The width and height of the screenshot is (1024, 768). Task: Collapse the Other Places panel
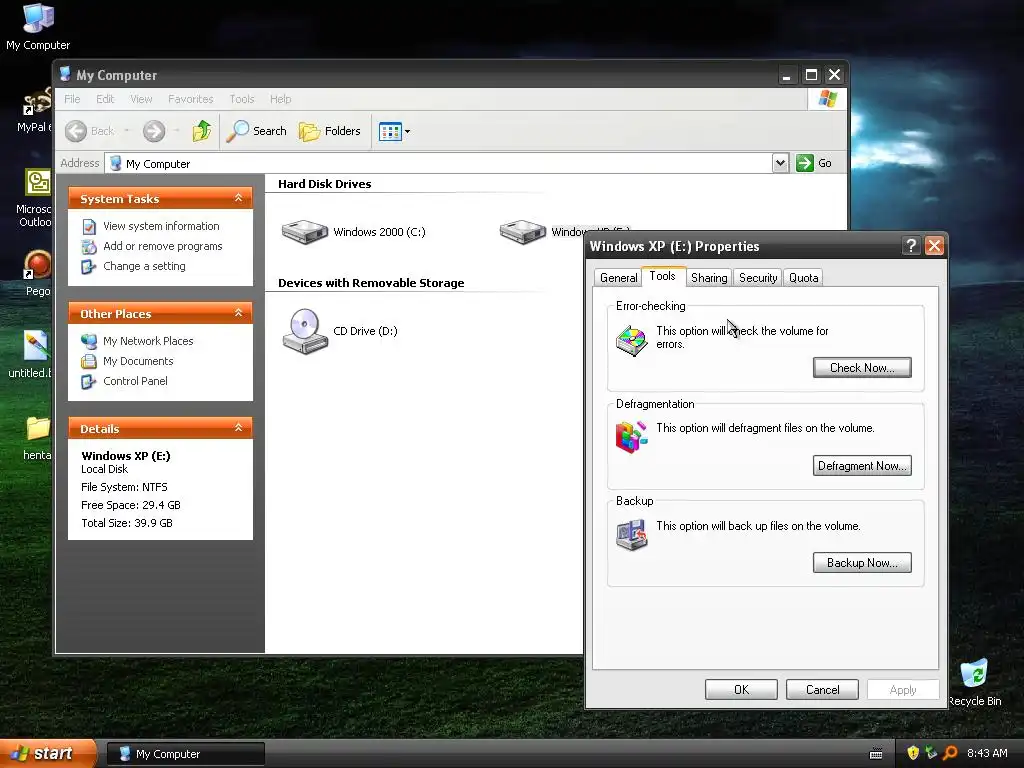tap(238, 313)
